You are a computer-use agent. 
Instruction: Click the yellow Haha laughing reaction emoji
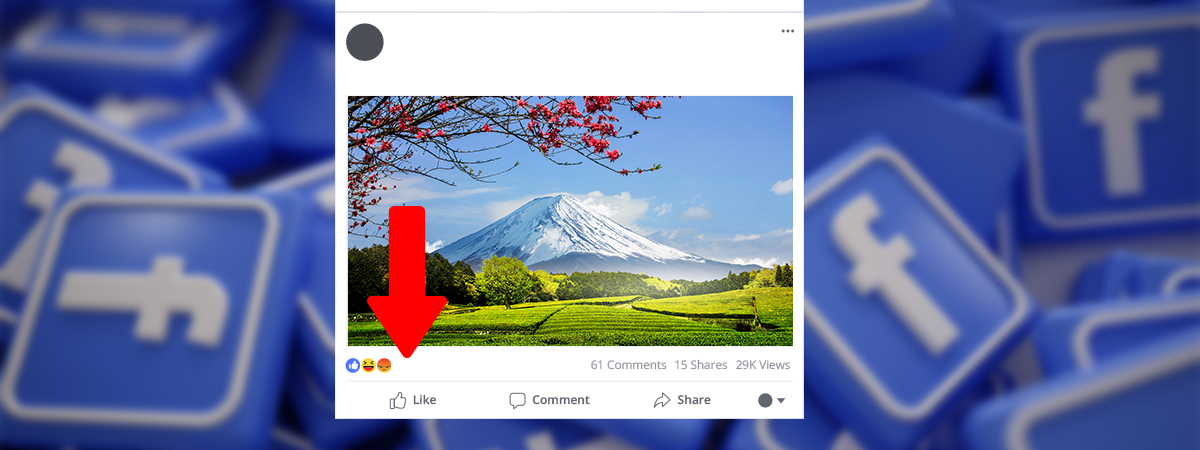click(368, 365)
